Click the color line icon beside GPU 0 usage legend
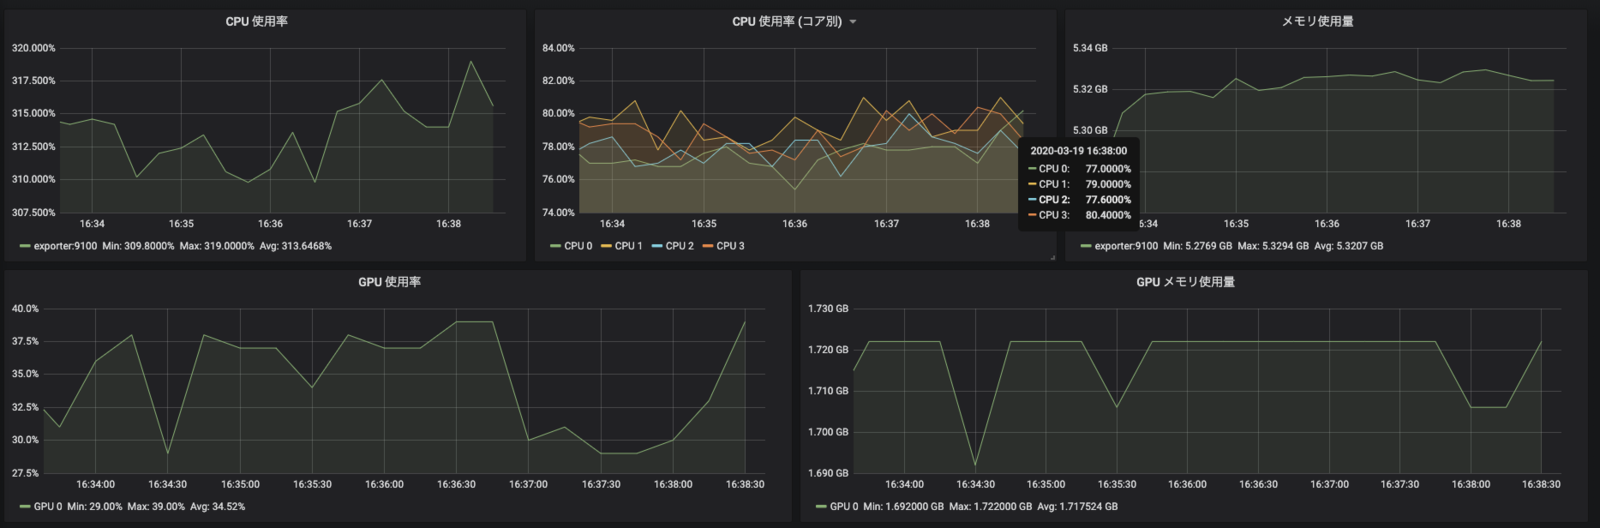 click(25, 506)
